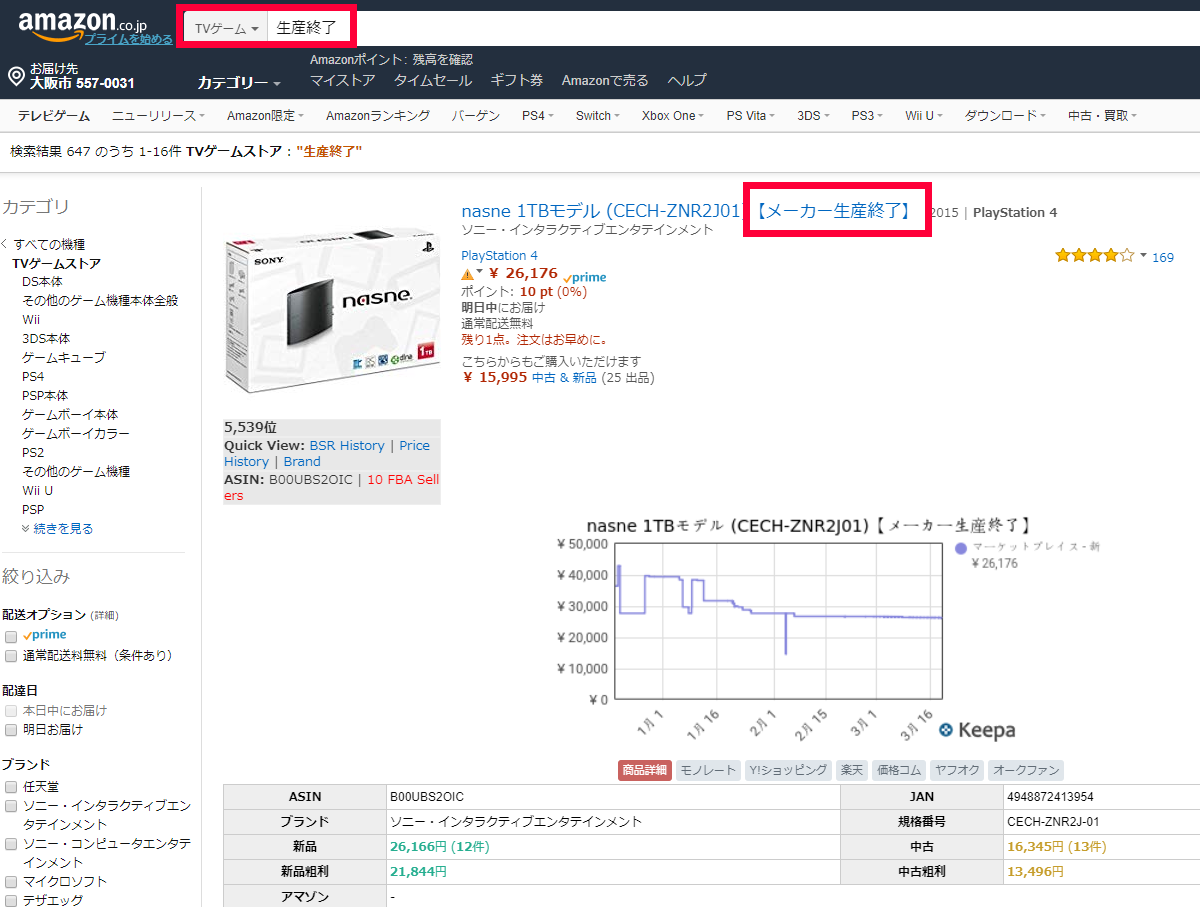This screenshot has height=907, width=1200.
Task: Select the モノレート tab below chart
Action: click(x=708, y=770)
